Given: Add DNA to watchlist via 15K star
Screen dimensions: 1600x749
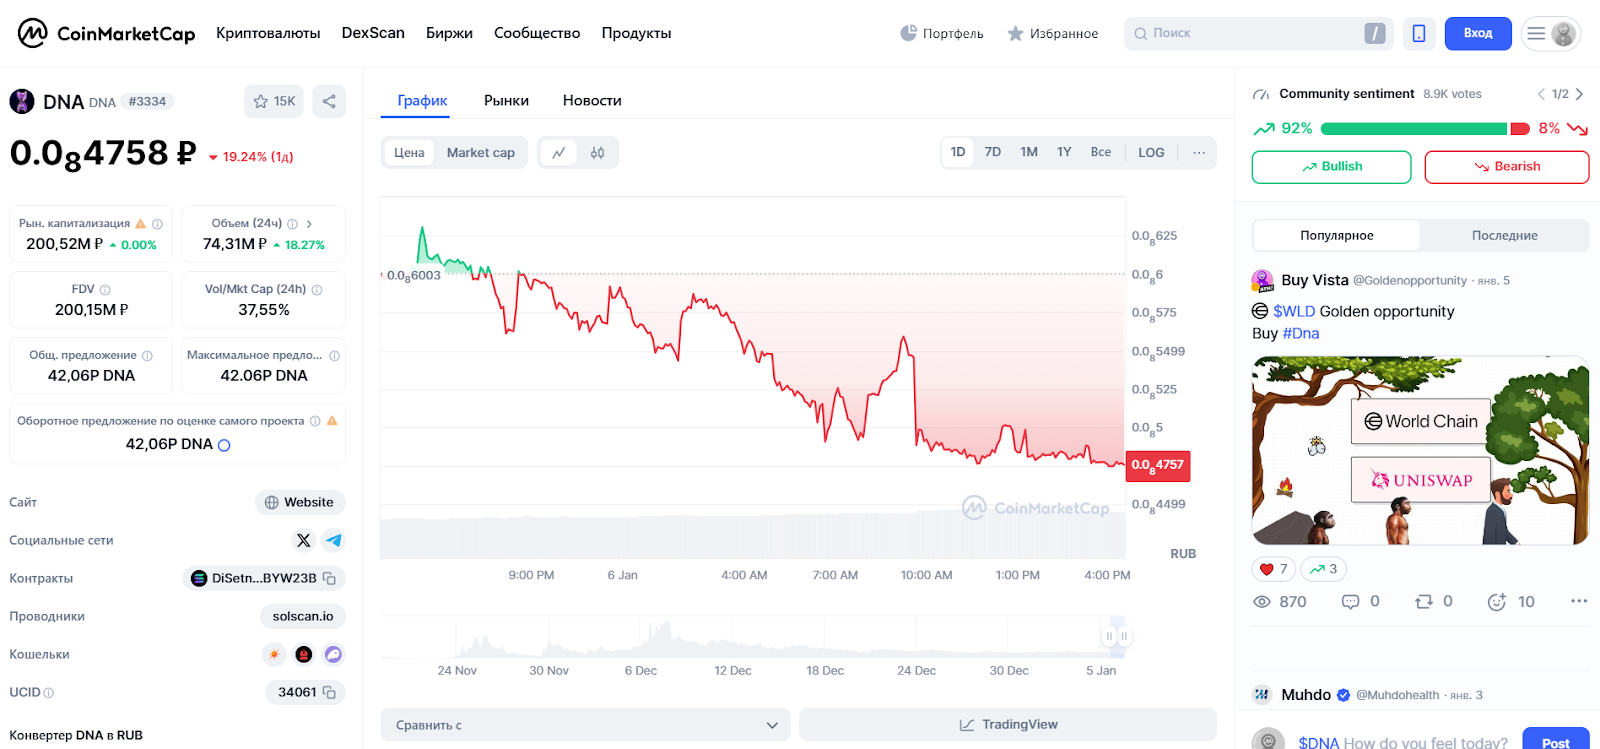Looking at the screenshot, I should pos(274,101).
